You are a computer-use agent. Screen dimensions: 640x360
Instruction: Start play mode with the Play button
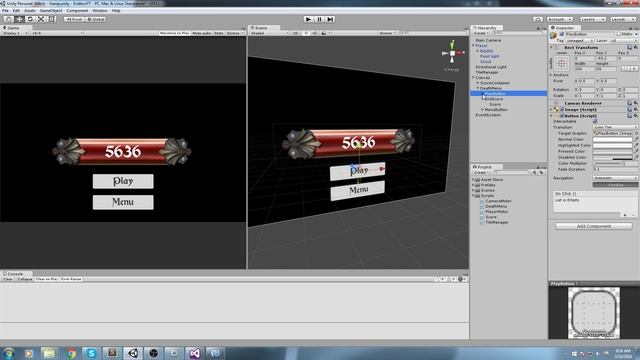309,19
